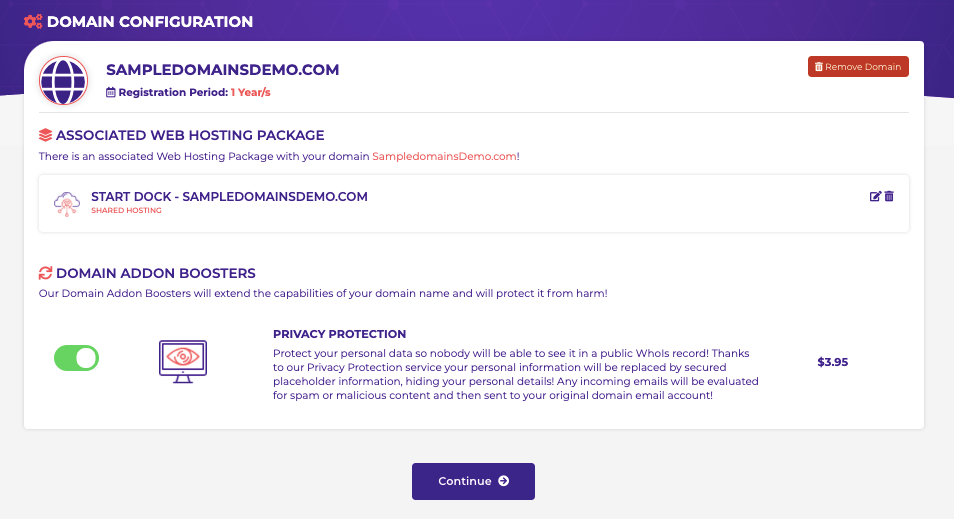Edit the Start Dock hosting package

point(875,196)
